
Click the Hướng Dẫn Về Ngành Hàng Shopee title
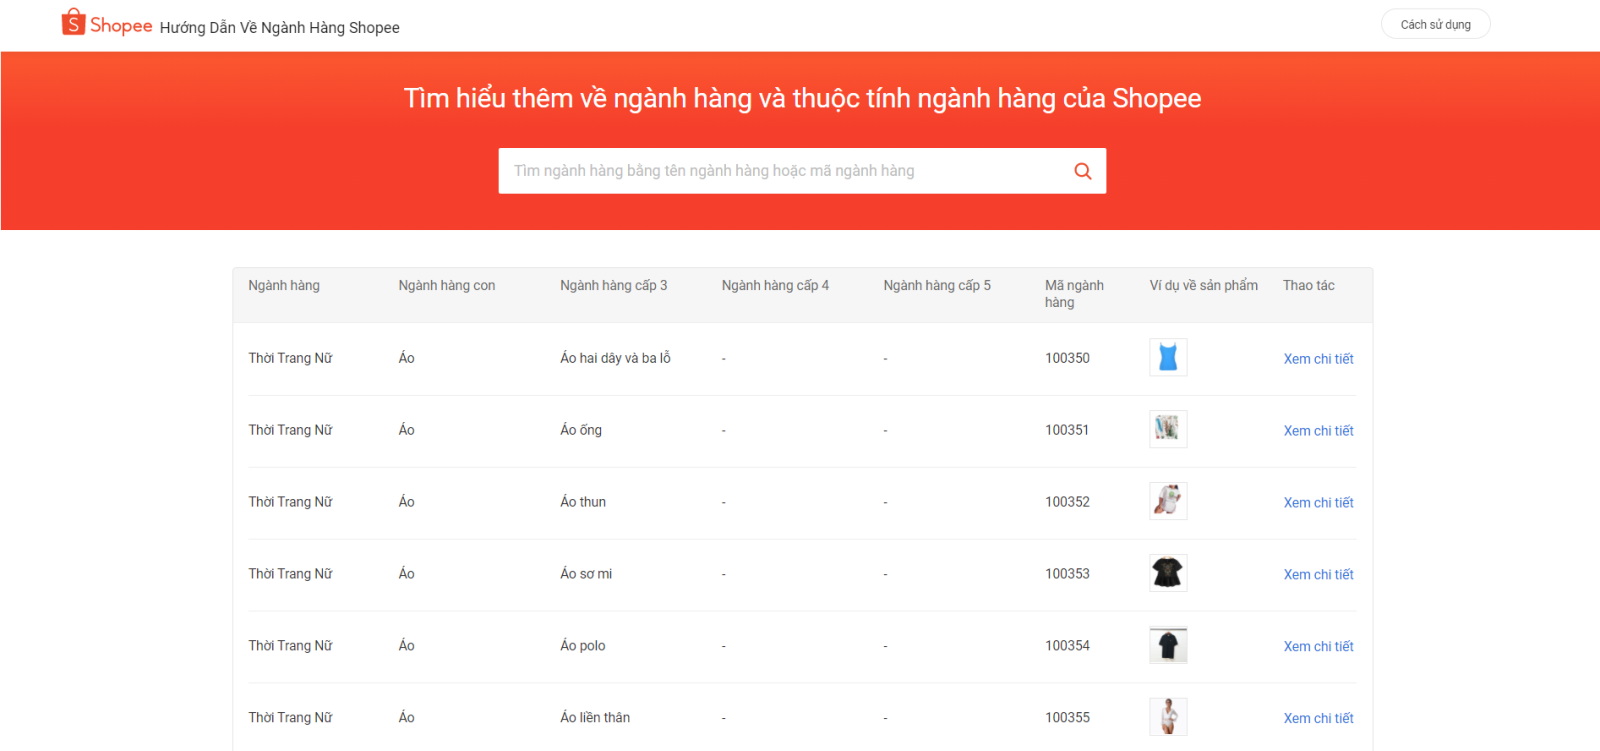pyautogui.click(x=279, y=28)
